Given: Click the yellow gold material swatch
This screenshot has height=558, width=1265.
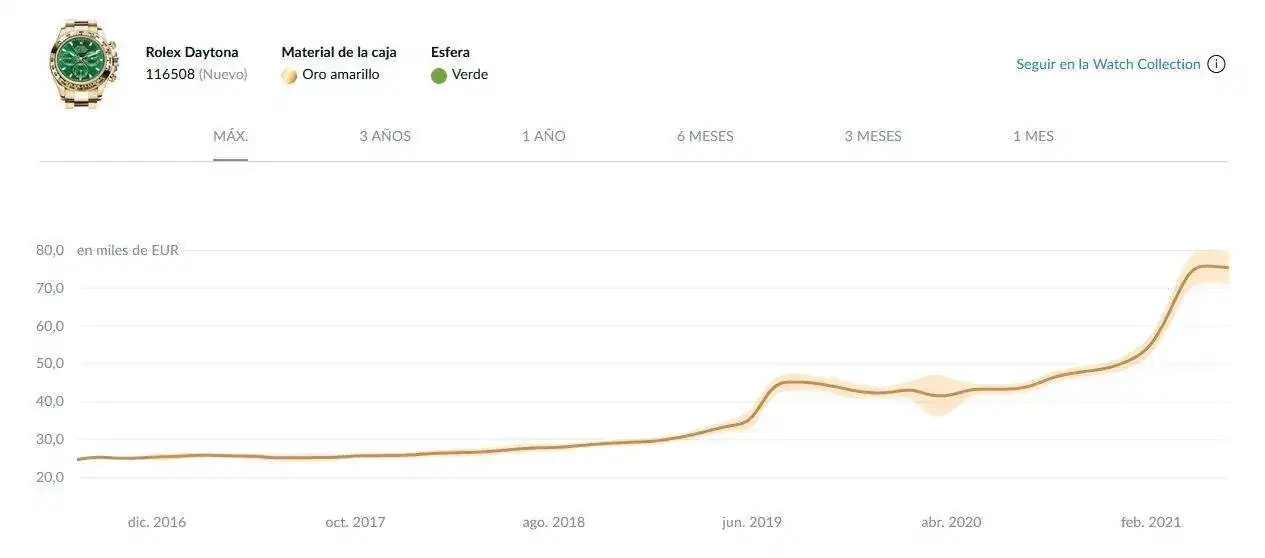Looking at the screenshot, I should tap(289, 75).
